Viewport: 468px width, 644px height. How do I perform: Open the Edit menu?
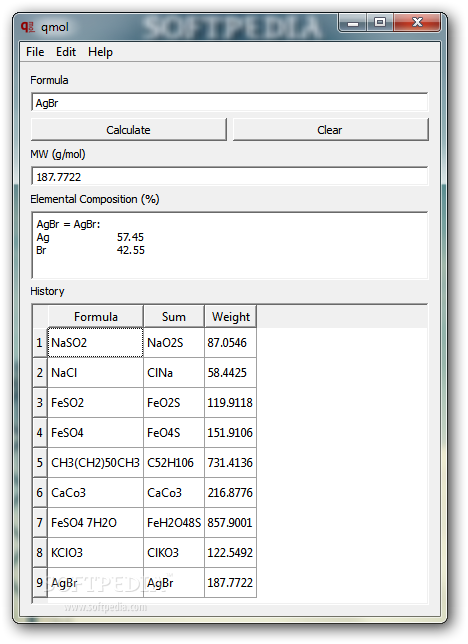[66, 52]
